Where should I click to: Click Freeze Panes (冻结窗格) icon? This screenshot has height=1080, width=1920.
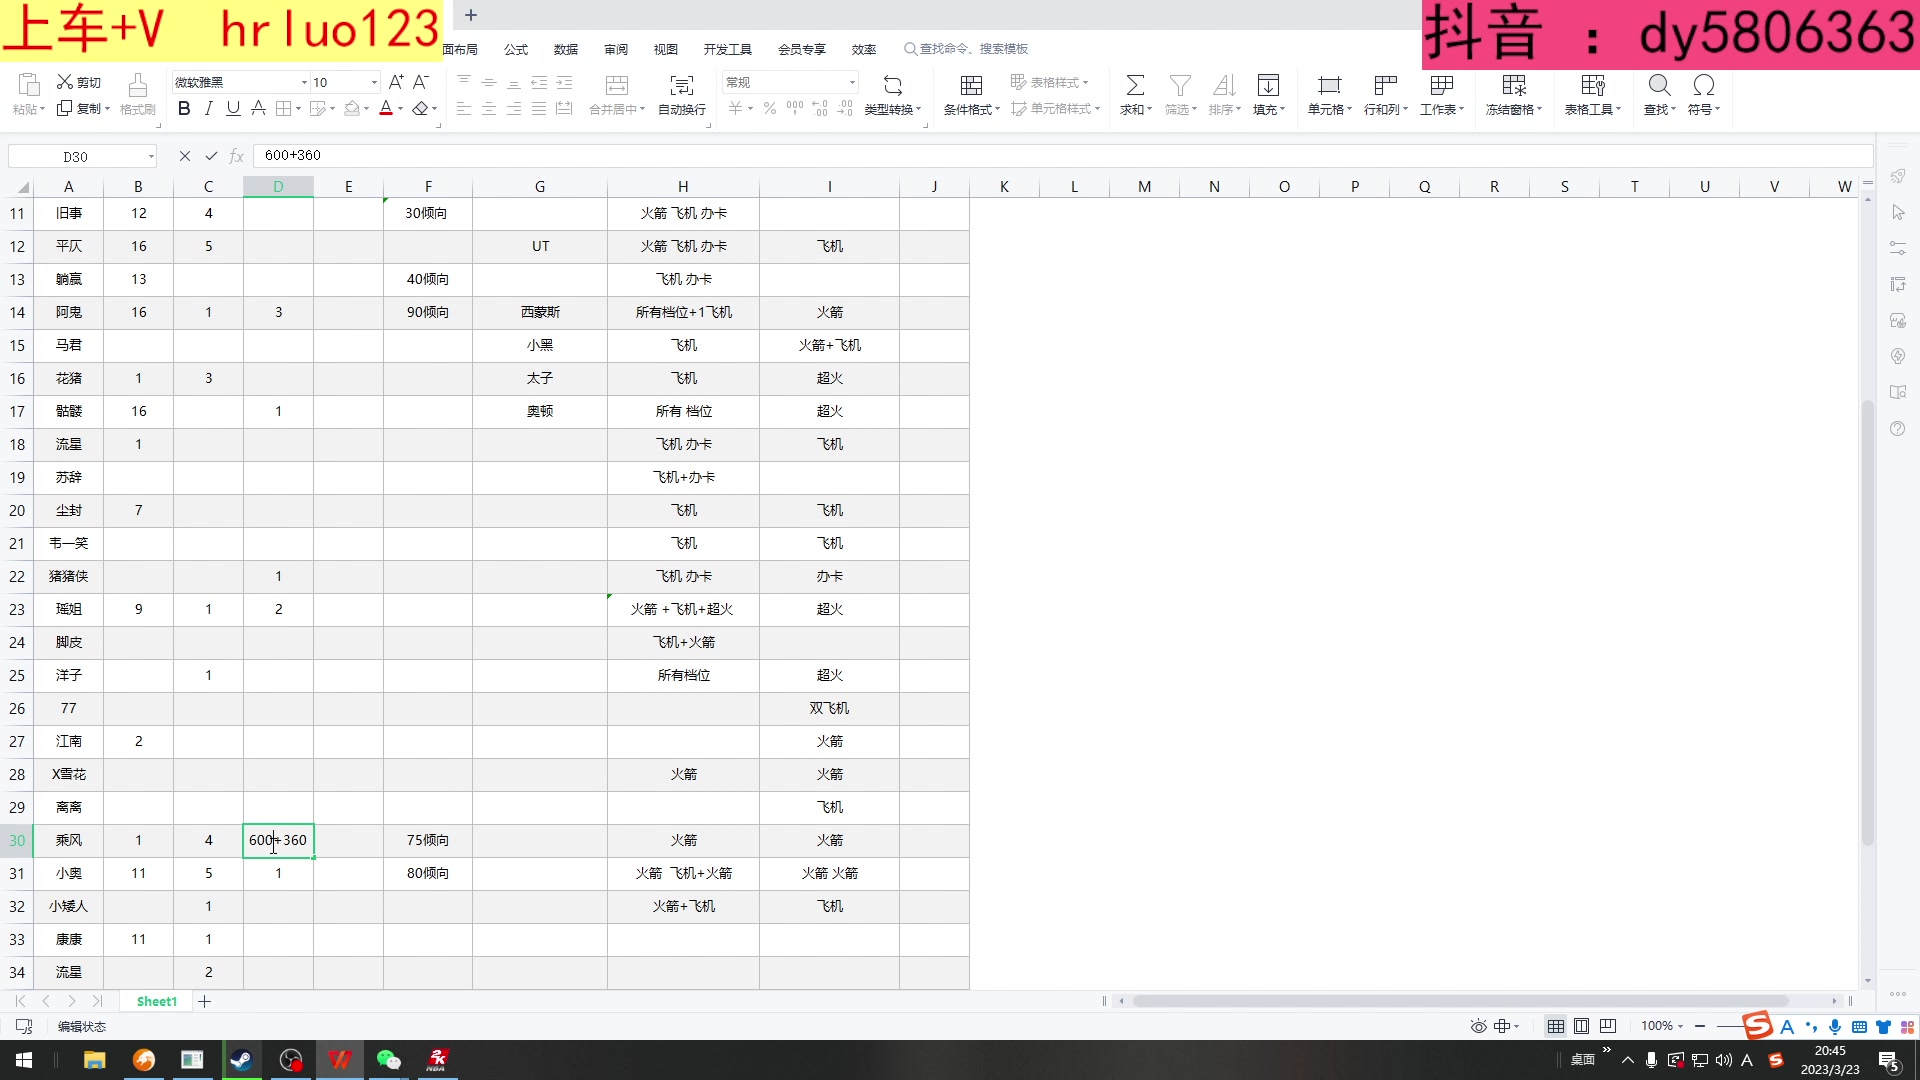tap(1514, 85)
